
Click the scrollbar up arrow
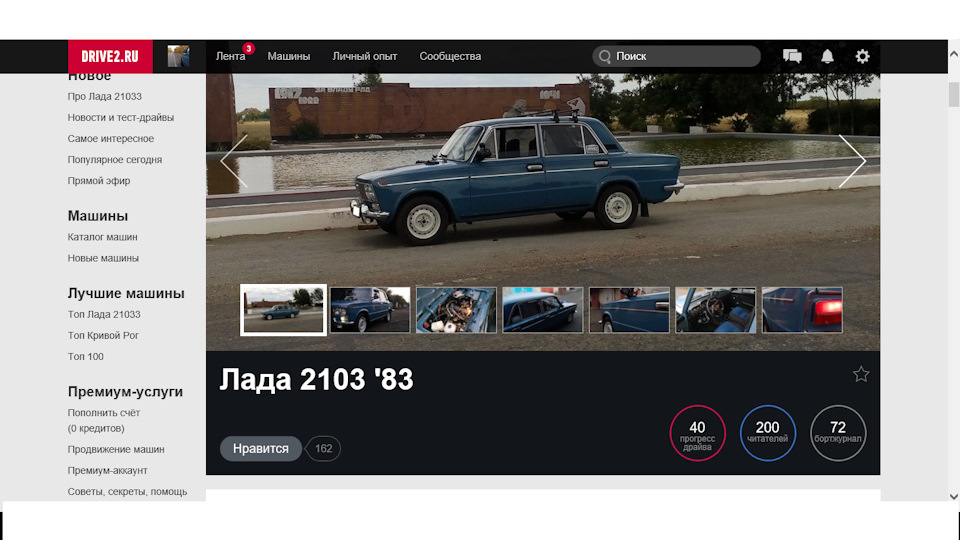[x=954, y=54]
